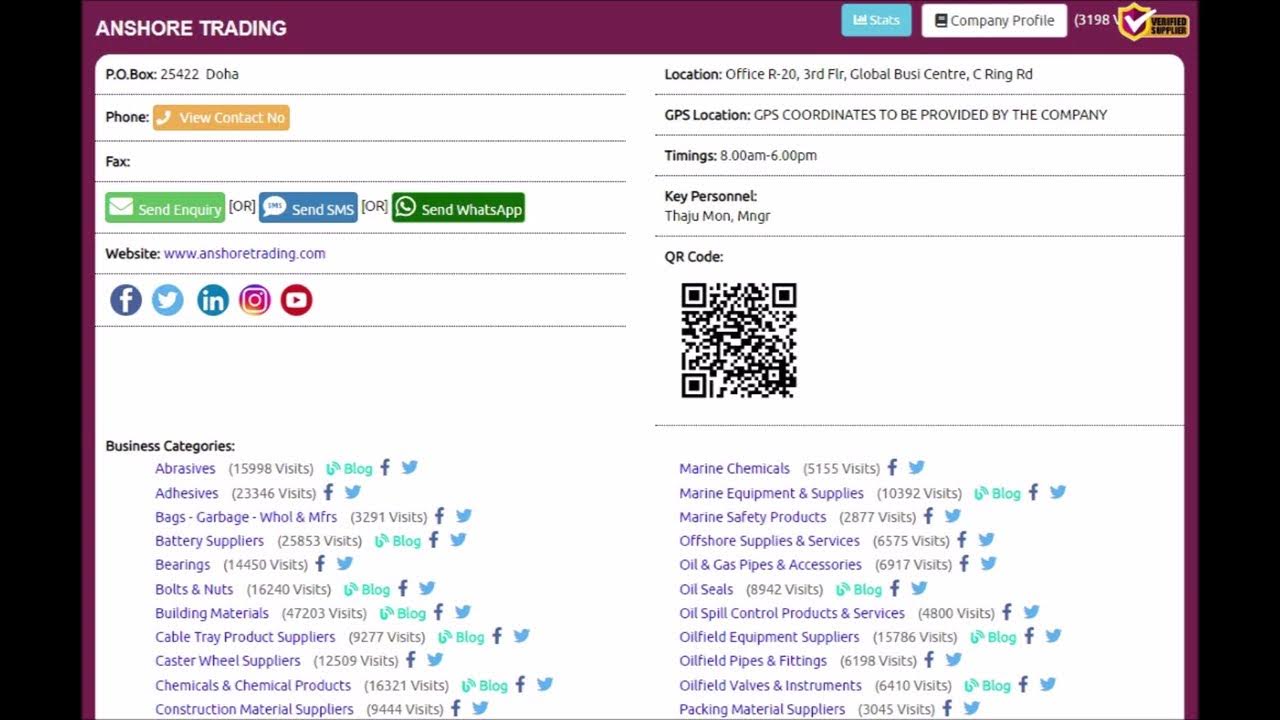Viewport: 1280px width, 720px height.
Task: Share Battery Suppliers category on Twitter
Action: click(x=458, y=540)
